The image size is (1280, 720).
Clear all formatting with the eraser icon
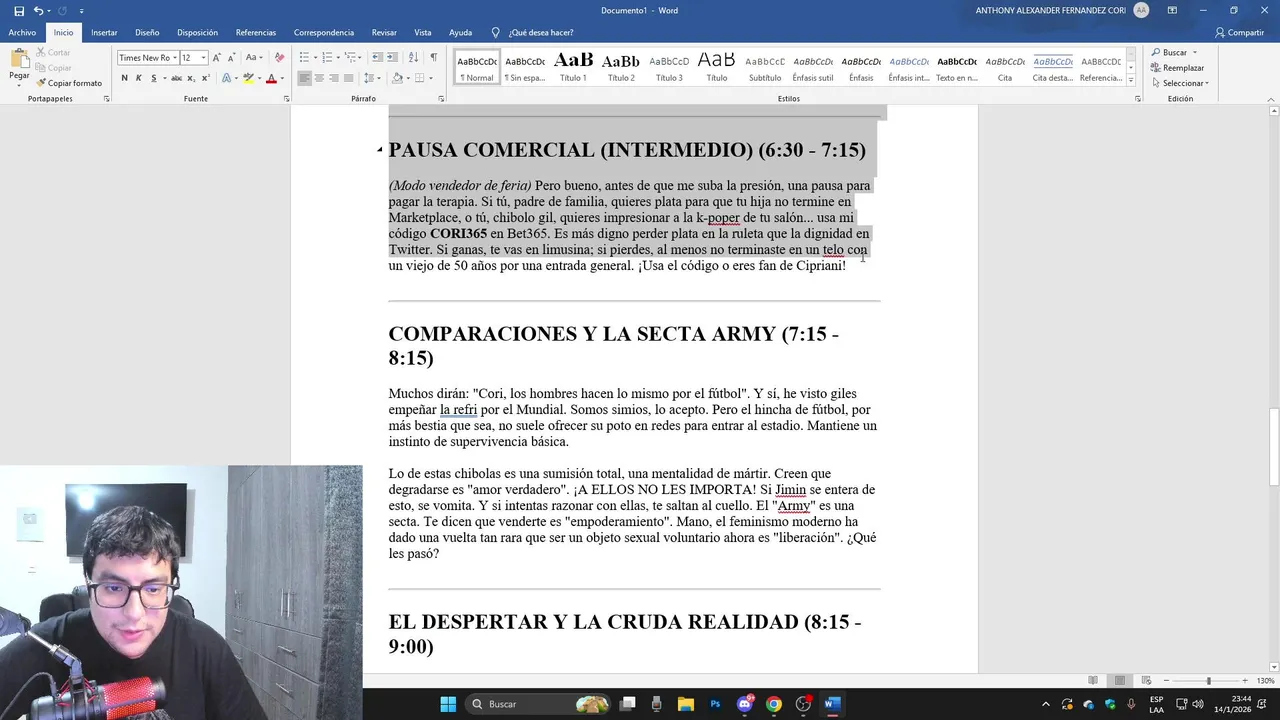point(279,57)
